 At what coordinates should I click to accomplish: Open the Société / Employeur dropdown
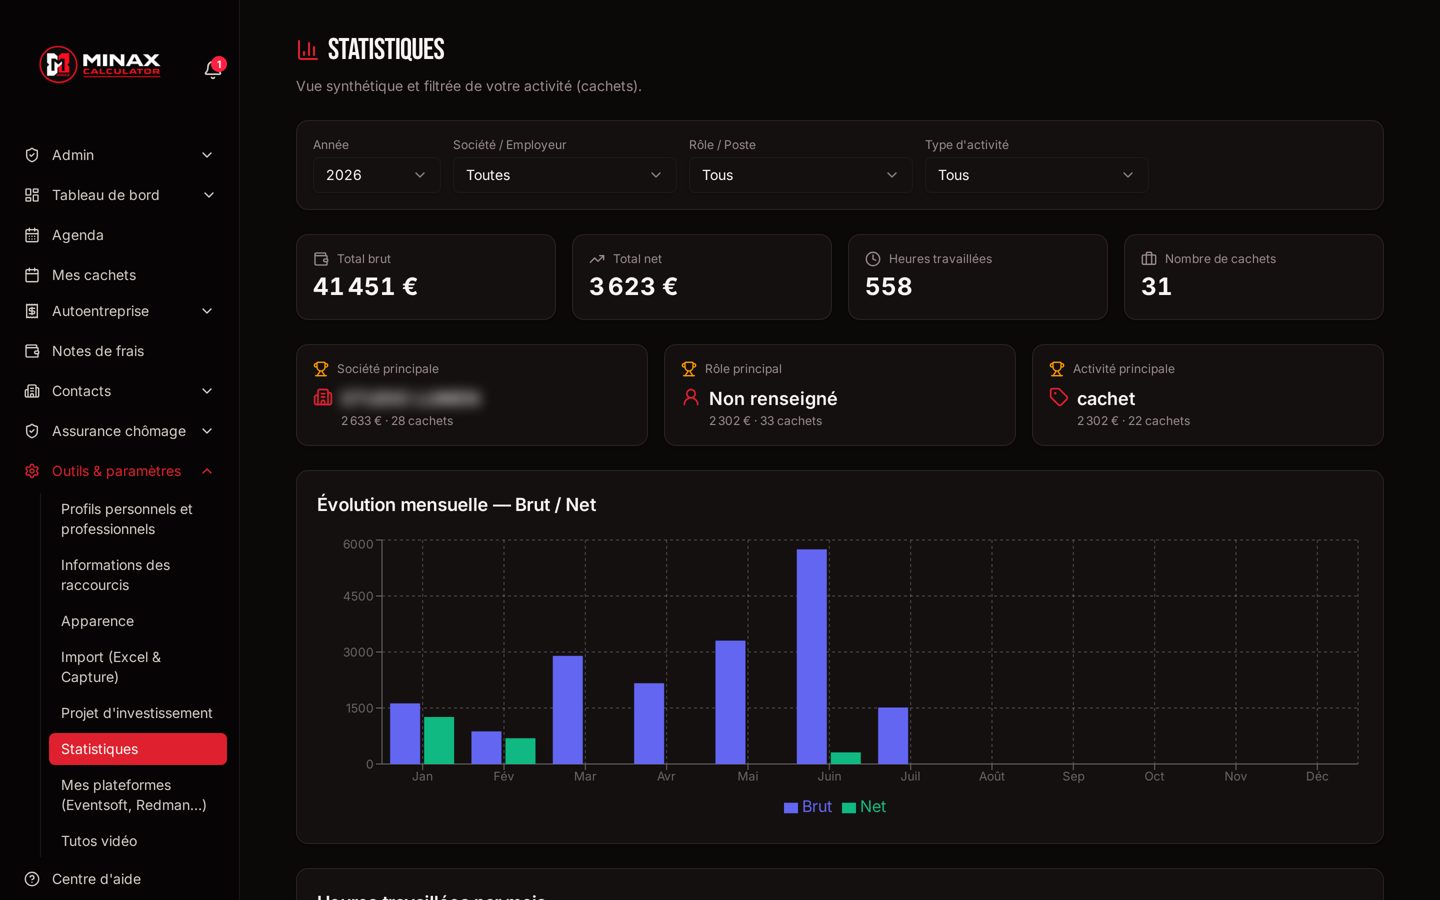point(565,175)
